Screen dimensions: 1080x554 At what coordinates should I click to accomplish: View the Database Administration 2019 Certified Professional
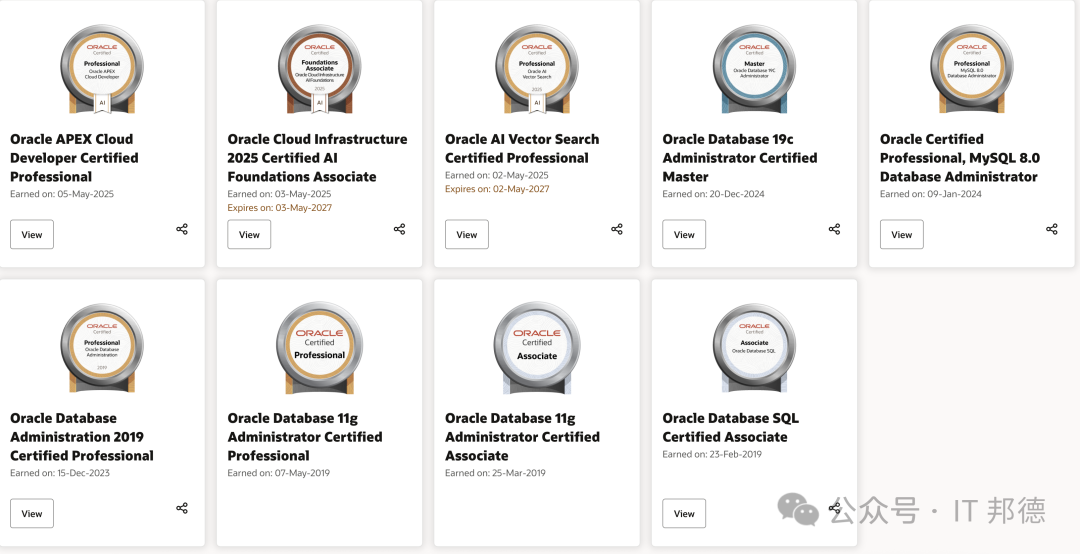click(32, 513)
